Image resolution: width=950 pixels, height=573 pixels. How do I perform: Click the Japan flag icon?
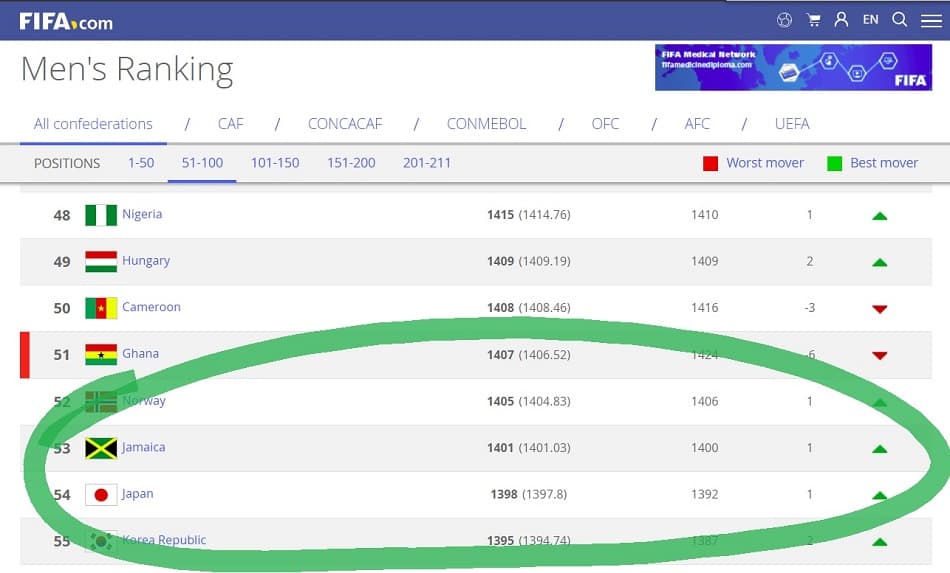tap(101, 495)
